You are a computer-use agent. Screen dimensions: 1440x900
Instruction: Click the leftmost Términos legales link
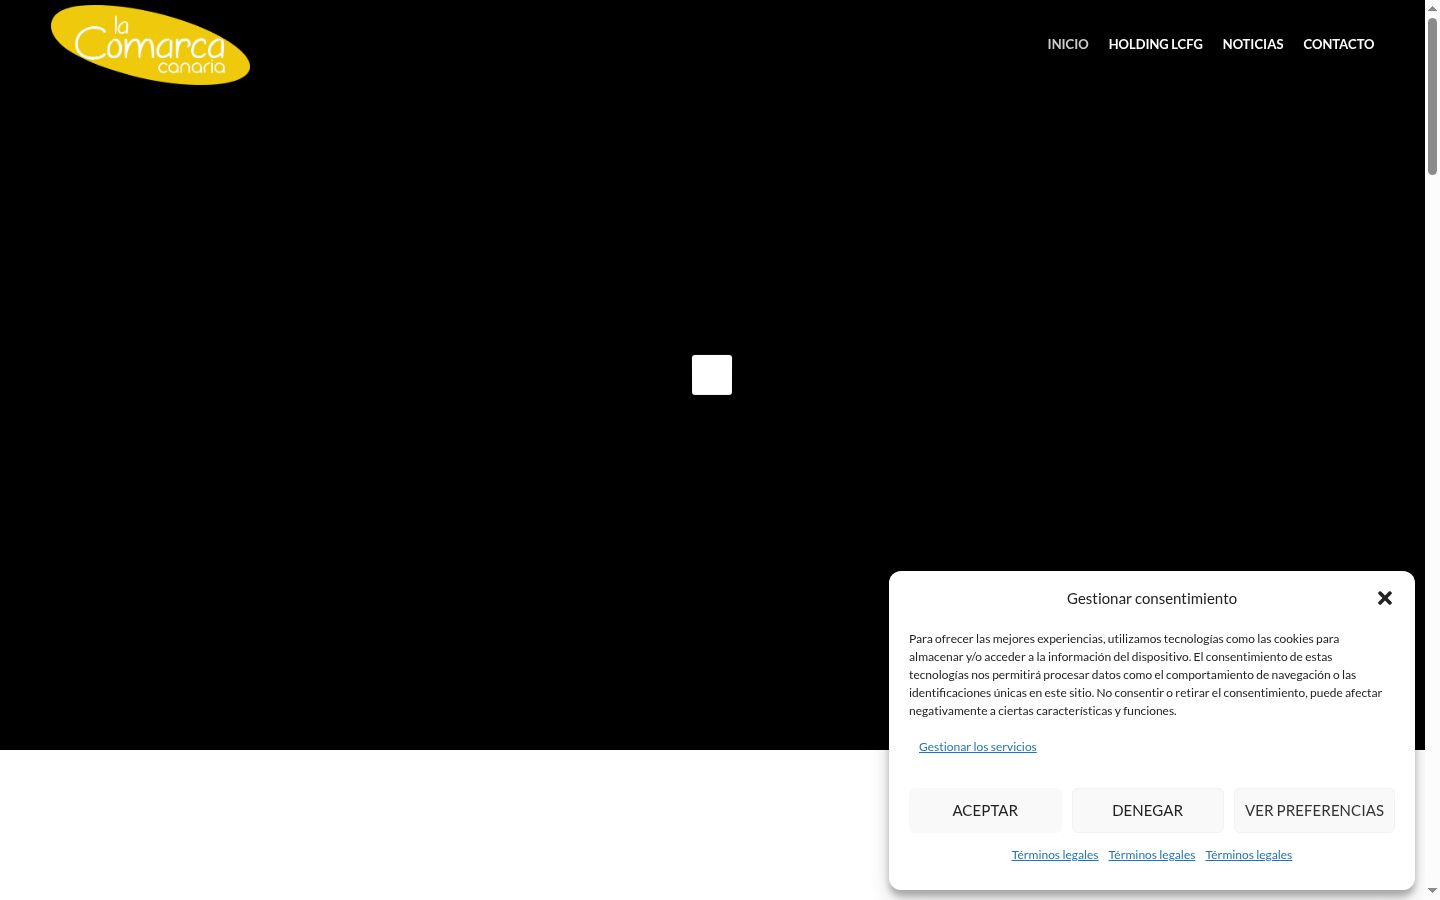[1055, 855]
